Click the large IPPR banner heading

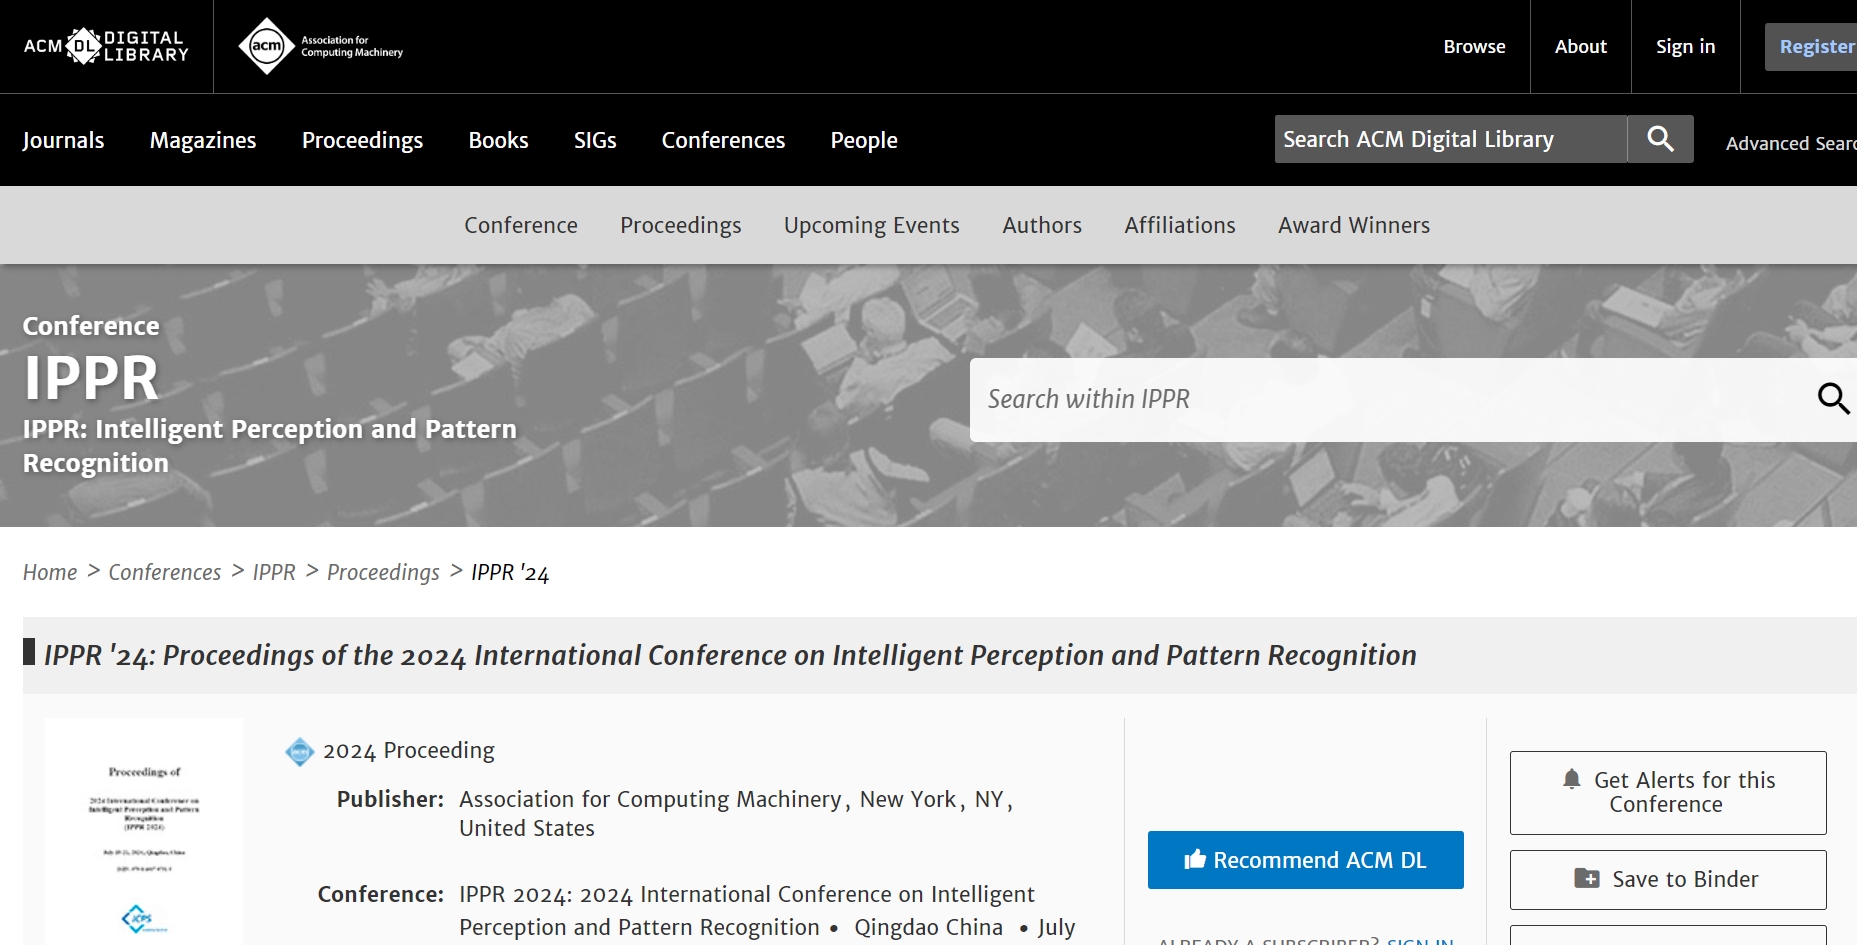91,378
